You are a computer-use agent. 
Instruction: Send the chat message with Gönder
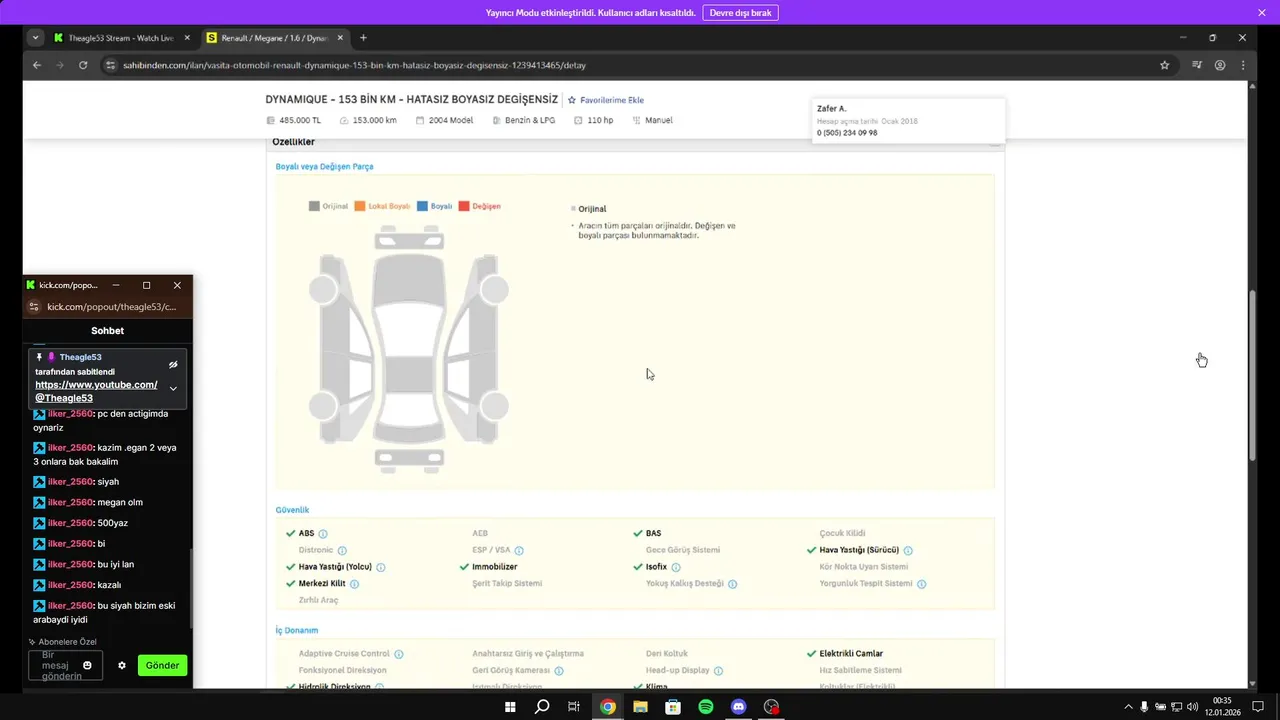click(x=162, y=665)
